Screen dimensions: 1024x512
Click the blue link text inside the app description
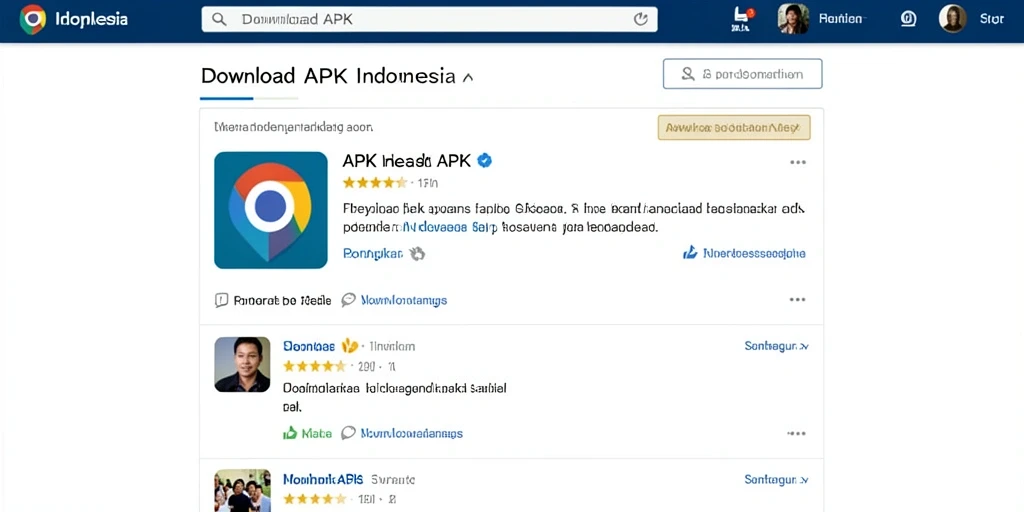point(449,228)
